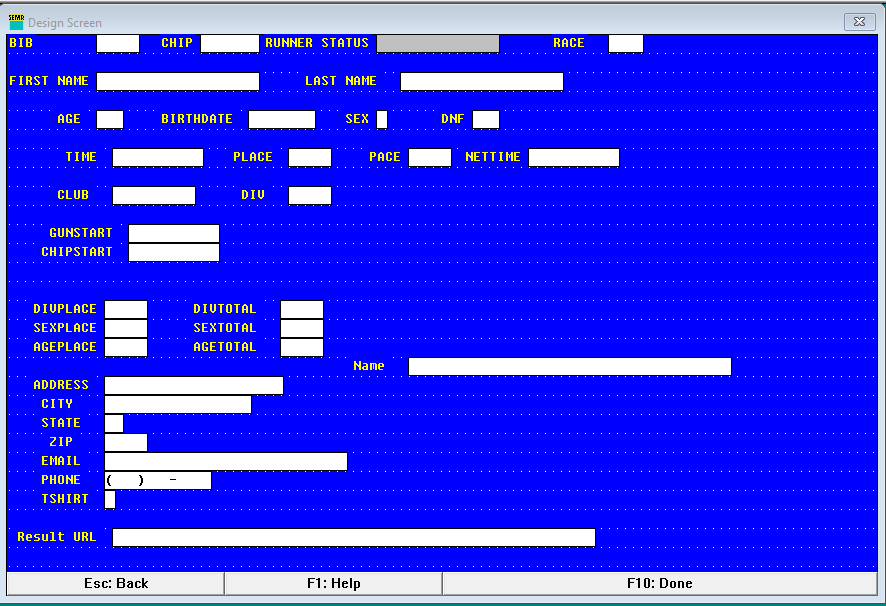
Task: Click the STATE field
Action: (114, 423)
